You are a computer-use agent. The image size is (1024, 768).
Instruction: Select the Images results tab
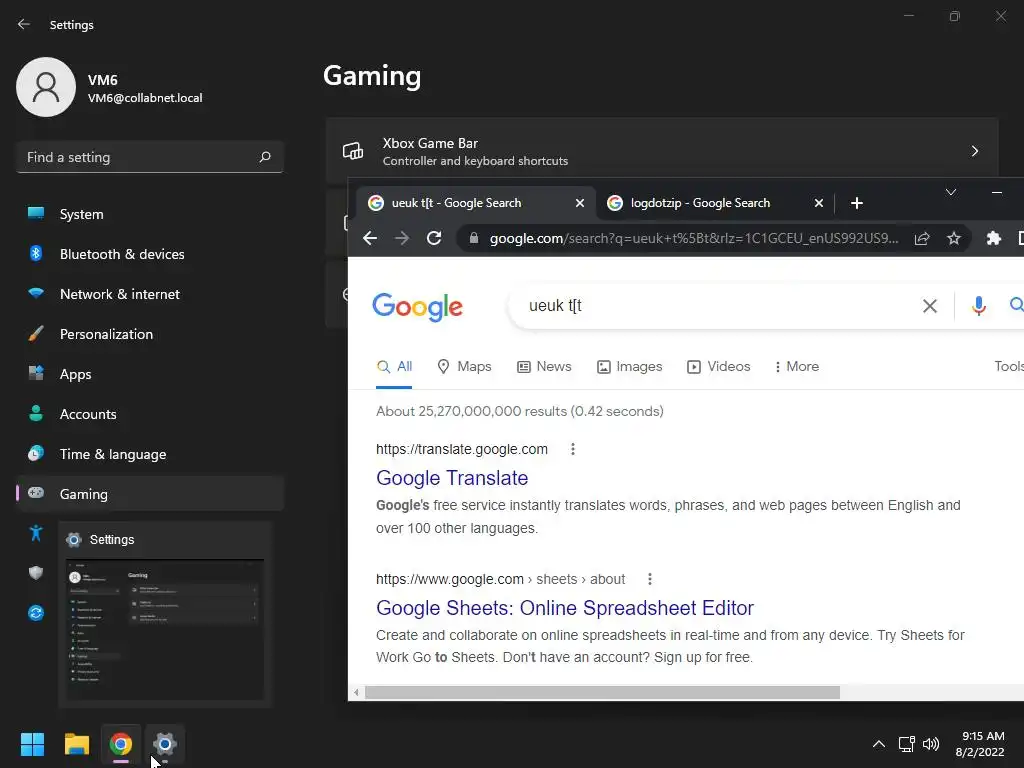(630, 366)
